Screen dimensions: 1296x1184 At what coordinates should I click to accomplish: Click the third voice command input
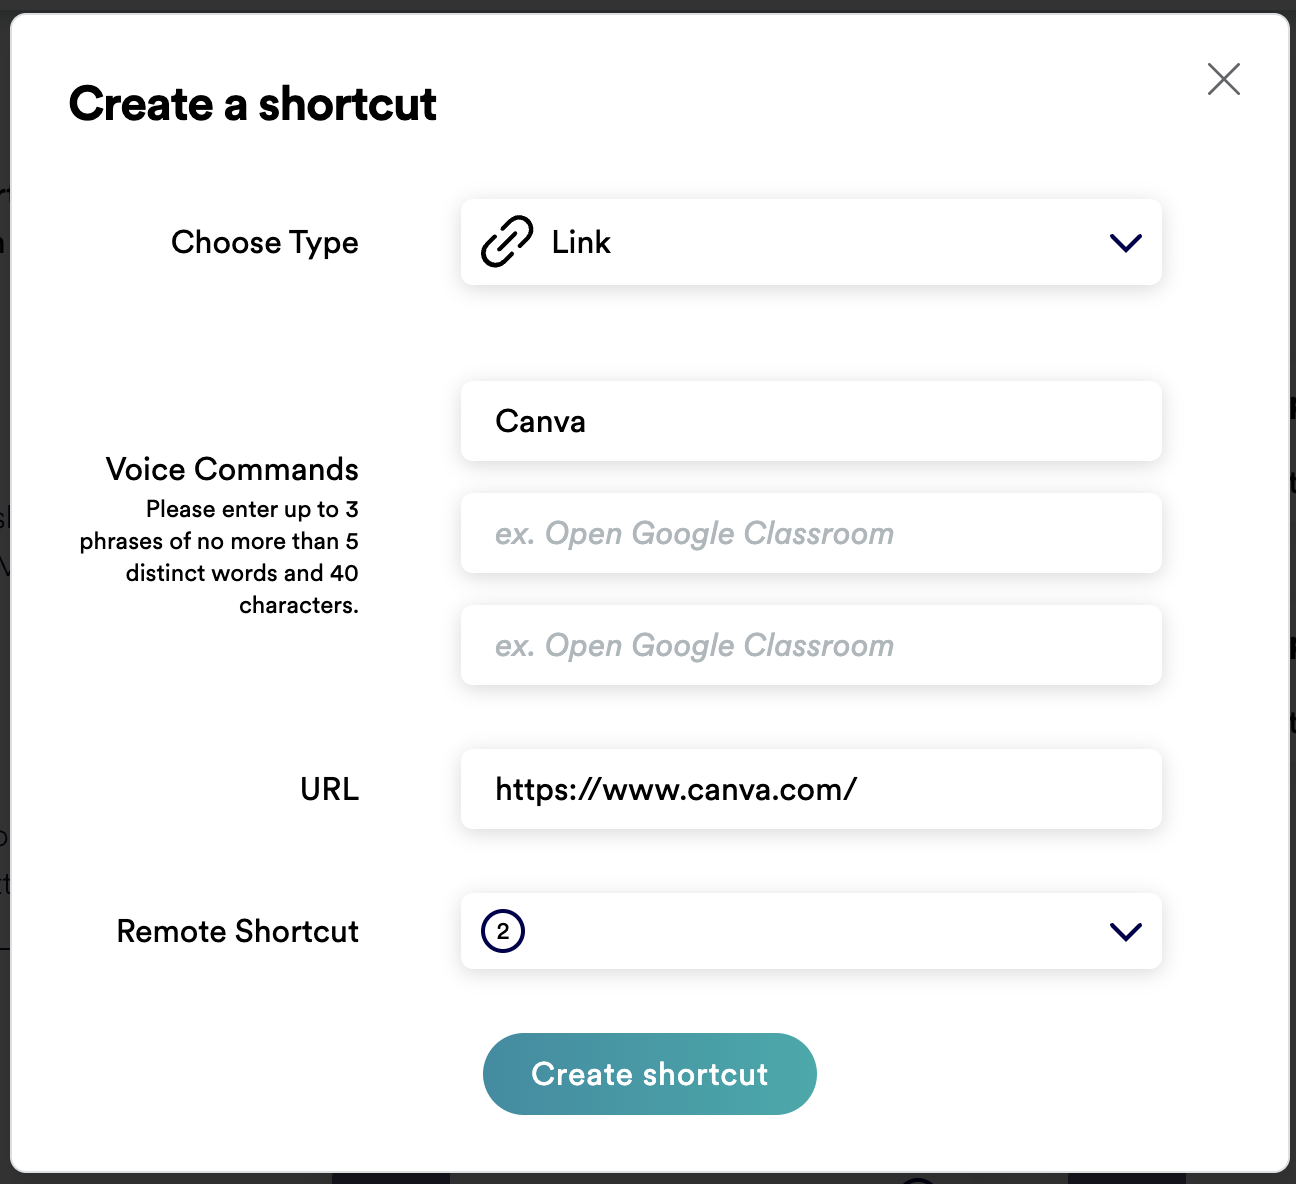coord(810,645)
